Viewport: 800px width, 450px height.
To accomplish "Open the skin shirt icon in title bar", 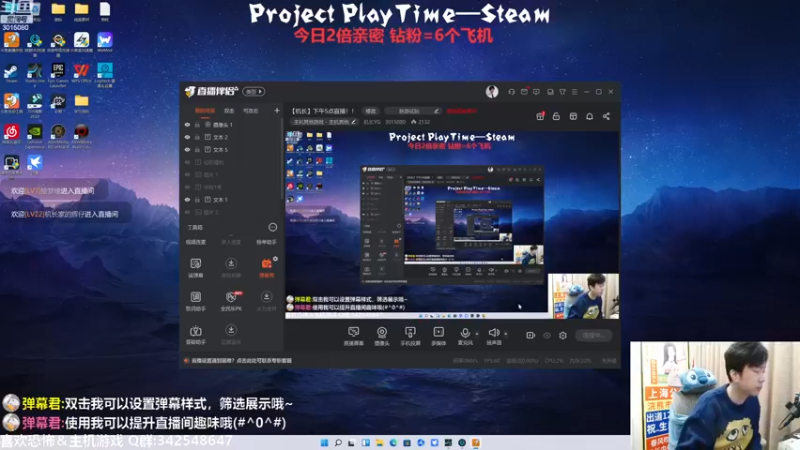I will click(562, 92).
